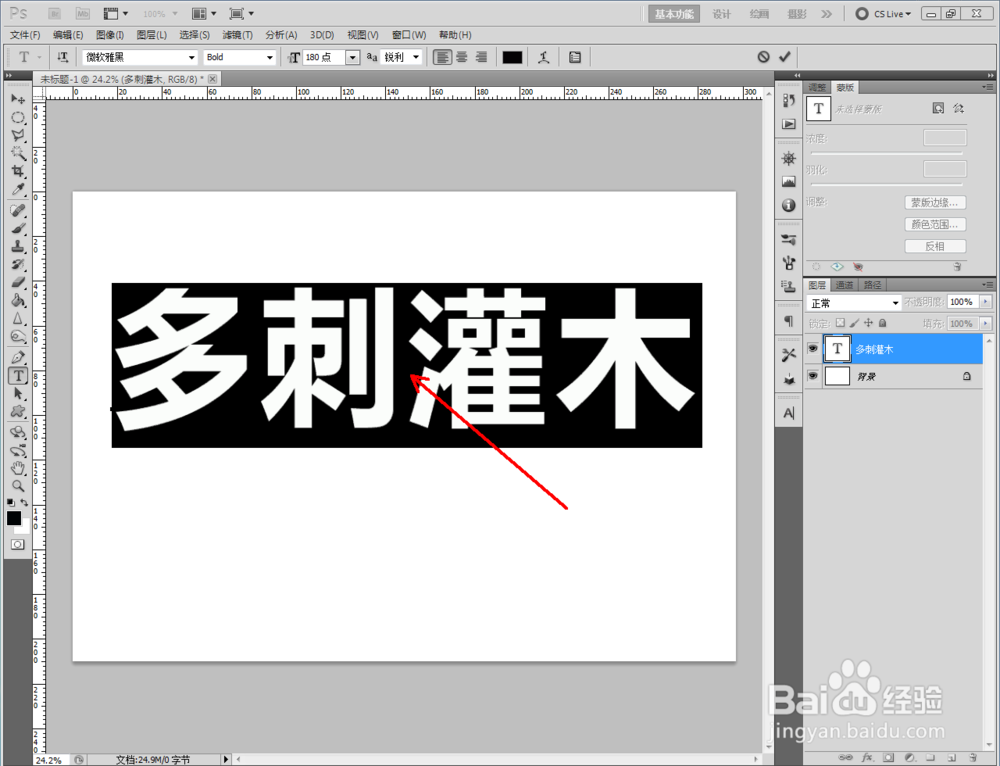The height and width of the screenshot is (766, 1000).
Task: Toggle text orientation icon
Action: click(x=62, y=57)
